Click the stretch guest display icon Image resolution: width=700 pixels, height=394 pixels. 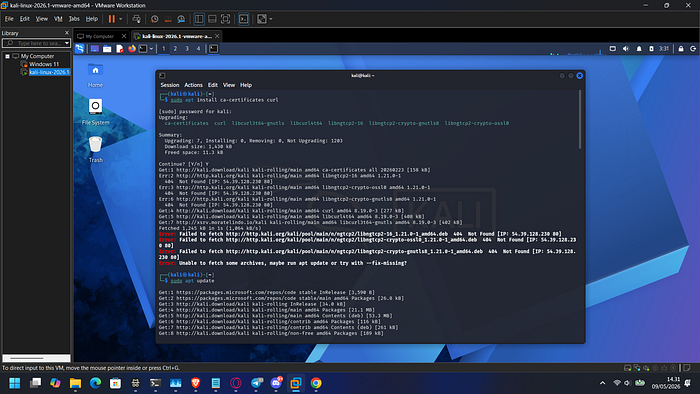coord(262,19)
